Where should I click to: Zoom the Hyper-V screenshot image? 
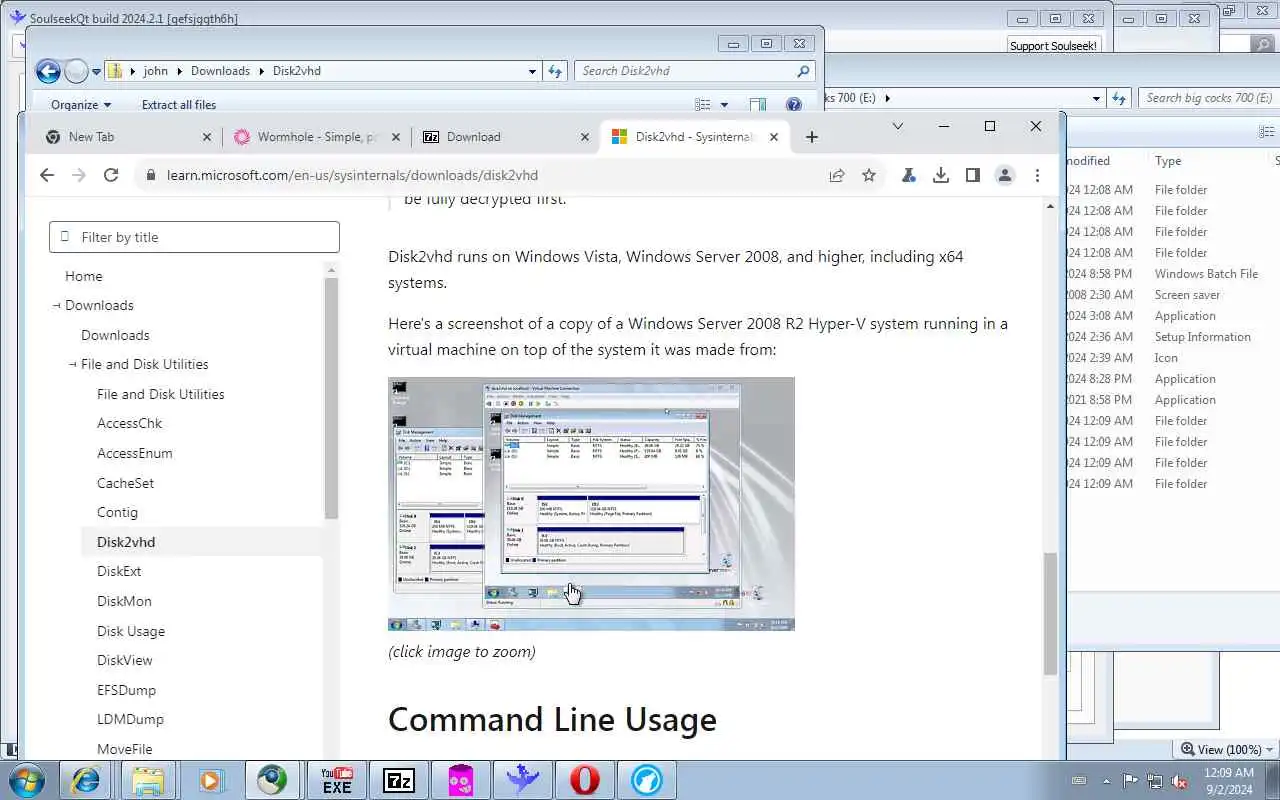[591, 504]
